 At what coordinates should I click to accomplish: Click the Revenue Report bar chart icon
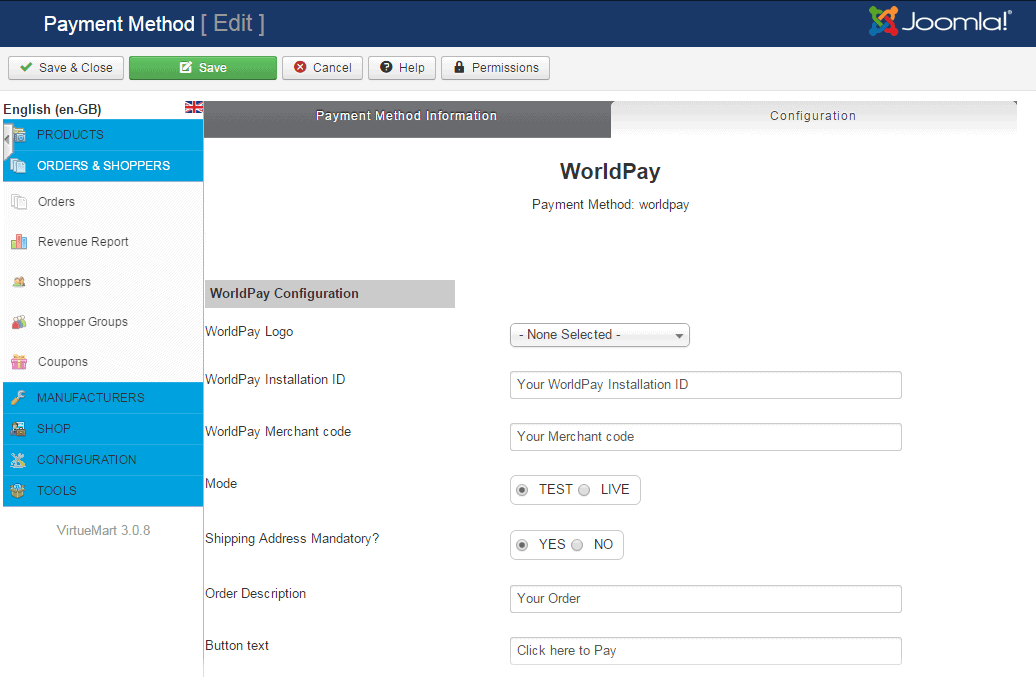click(x=19, y=242)
